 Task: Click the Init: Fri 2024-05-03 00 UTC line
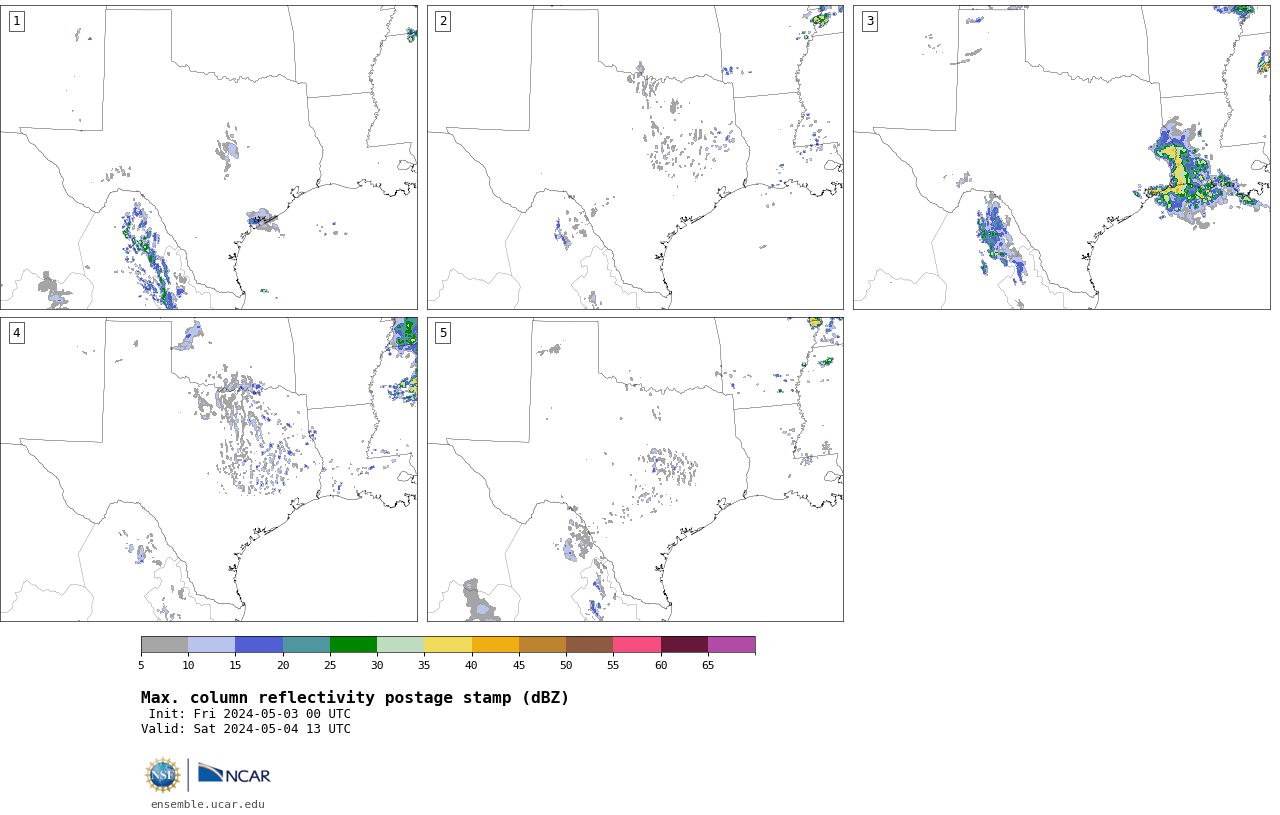[x=250, y=714]
